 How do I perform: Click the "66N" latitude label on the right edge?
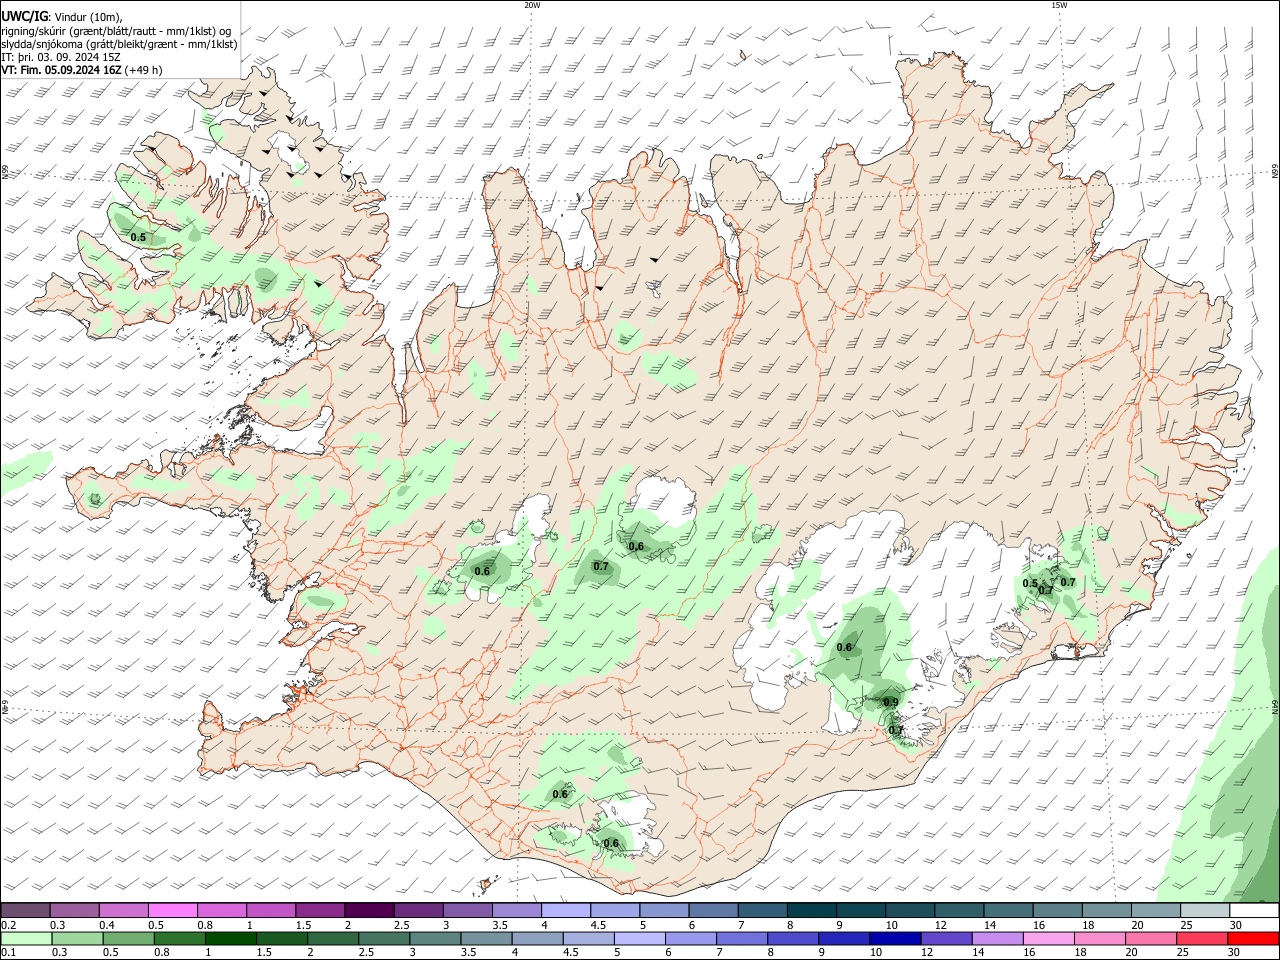[1275, 172]
